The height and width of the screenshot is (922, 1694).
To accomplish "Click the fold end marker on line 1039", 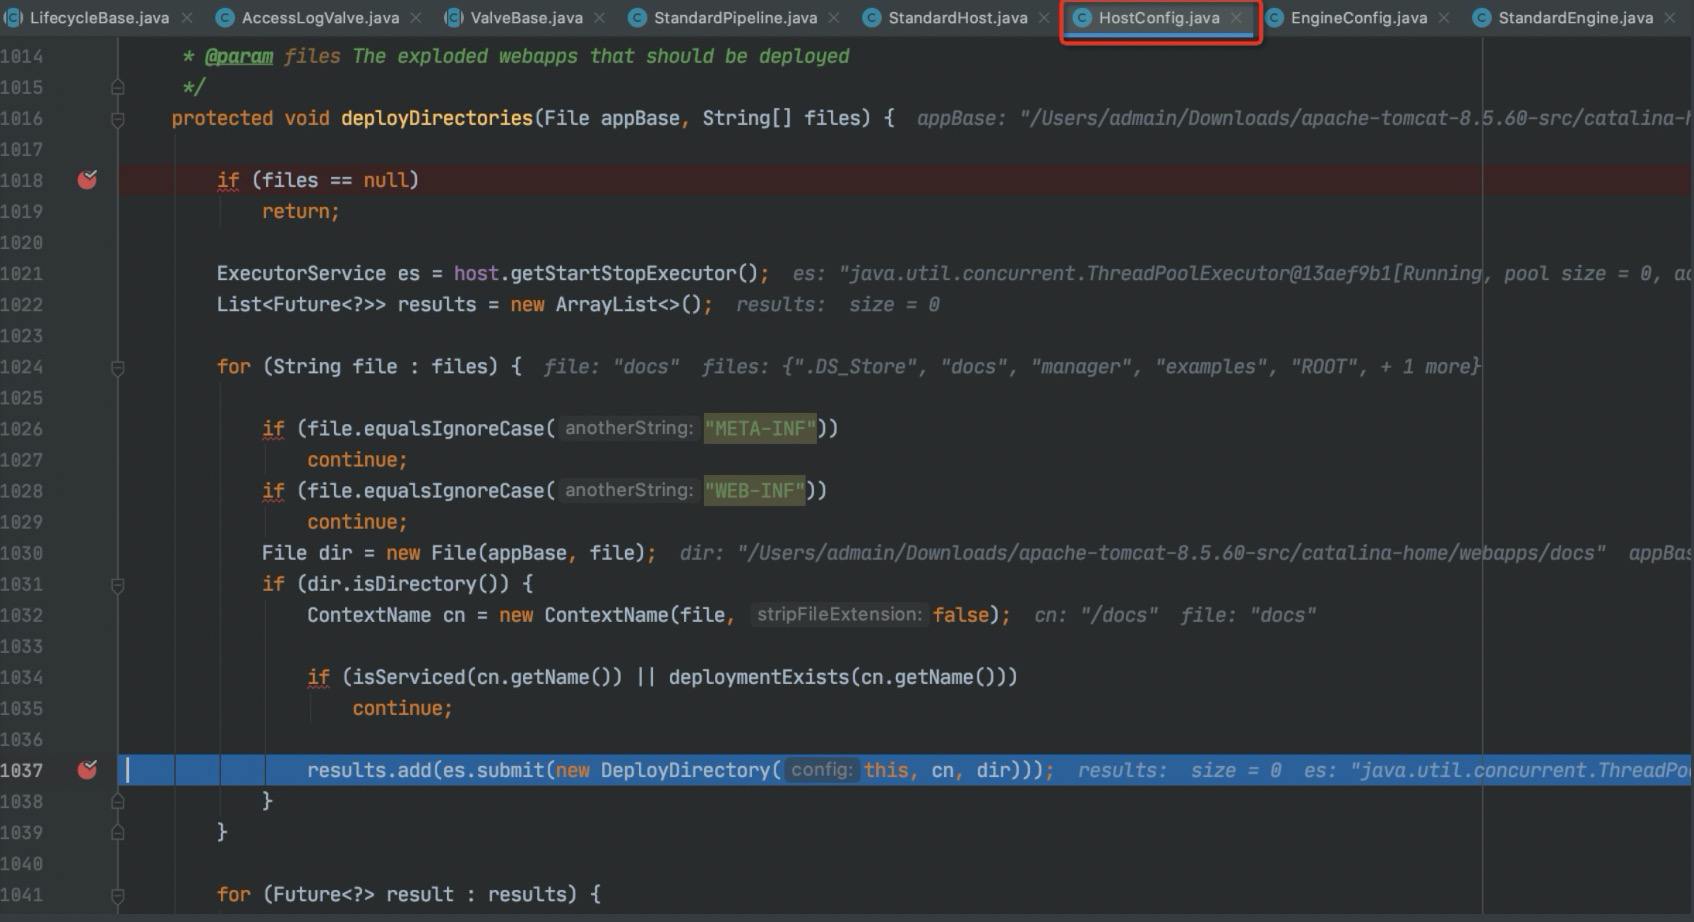I will click(x=118, y=832).
